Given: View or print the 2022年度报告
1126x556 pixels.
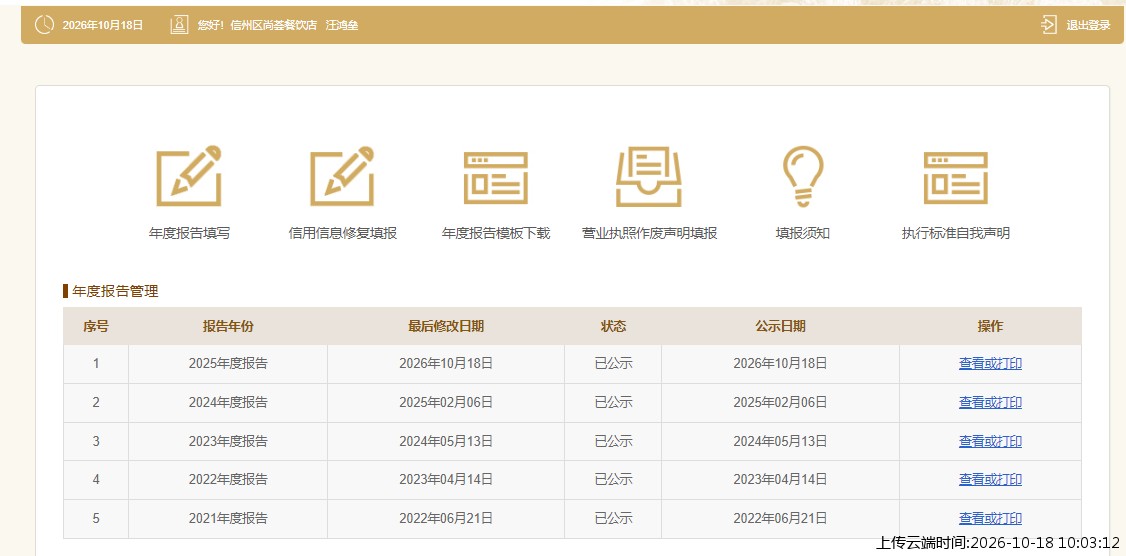Looking at the screenshot, I should [990, 479].
